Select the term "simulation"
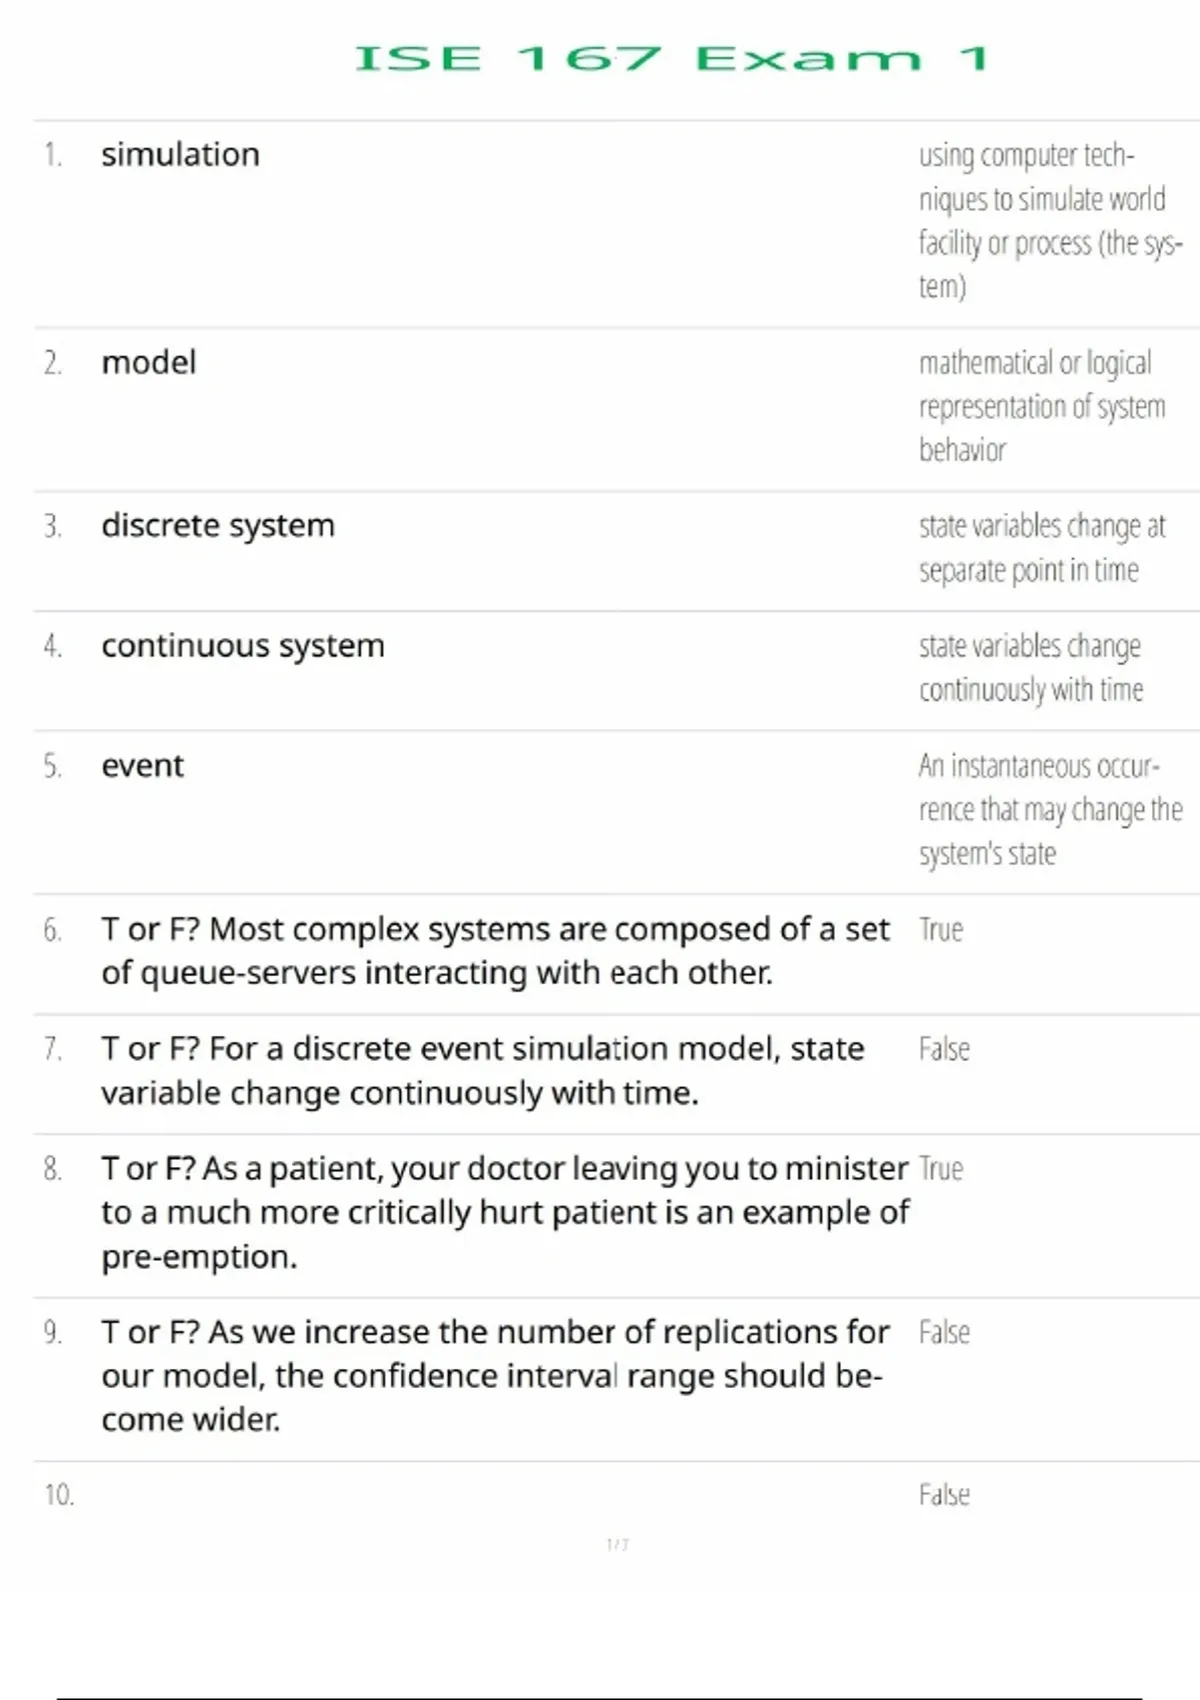 180,155
